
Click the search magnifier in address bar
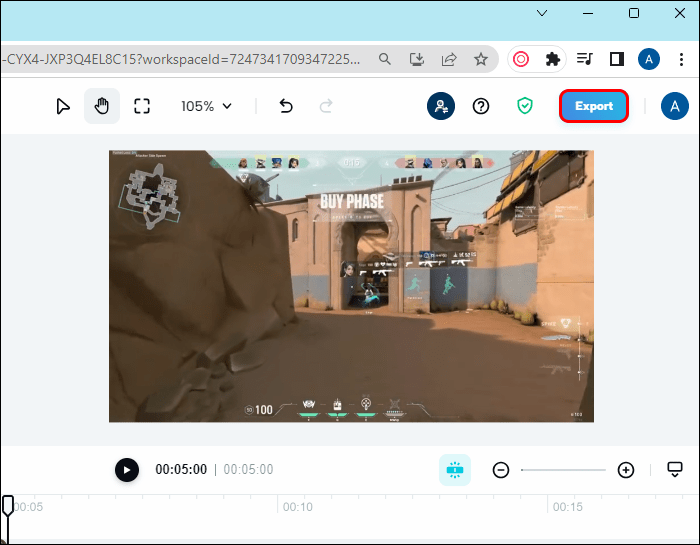tap(385, 59)
